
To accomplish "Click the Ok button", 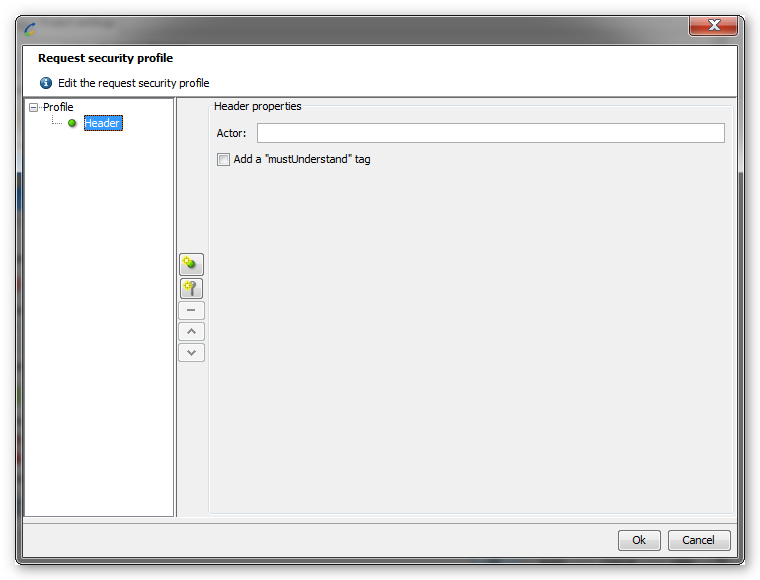I will coord(639,540).
